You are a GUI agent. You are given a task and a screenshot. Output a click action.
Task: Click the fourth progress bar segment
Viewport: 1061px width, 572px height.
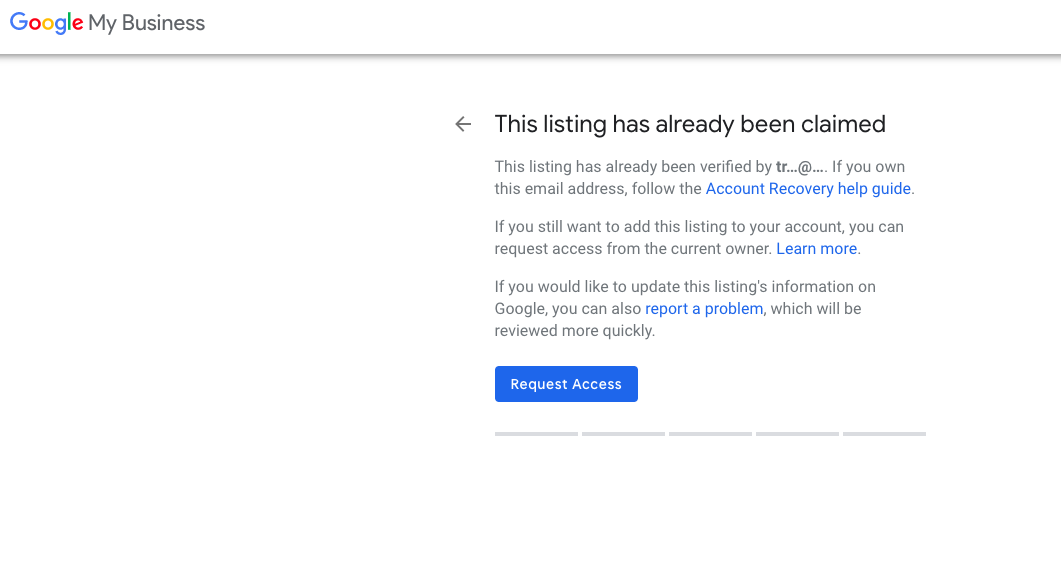tap(797, 434)
